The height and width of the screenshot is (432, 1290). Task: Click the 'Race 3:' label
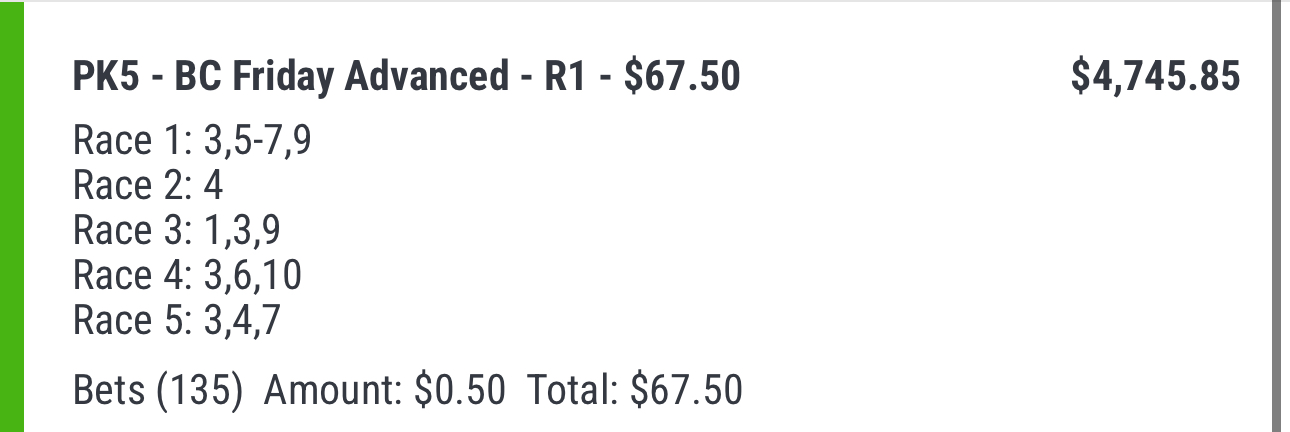(x=133, y=231)
